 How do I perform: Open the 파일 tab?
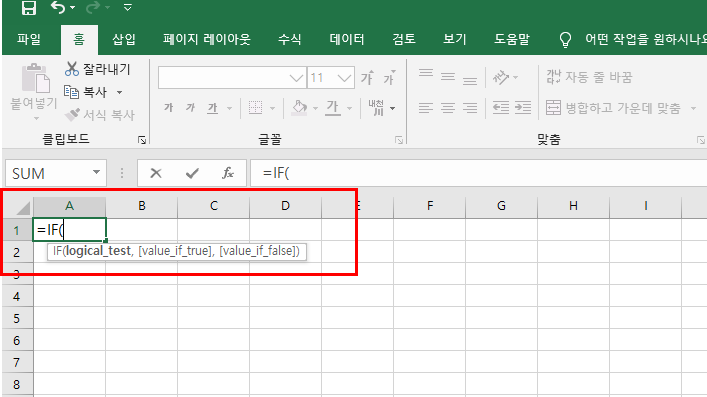click(x=29, y=39)
